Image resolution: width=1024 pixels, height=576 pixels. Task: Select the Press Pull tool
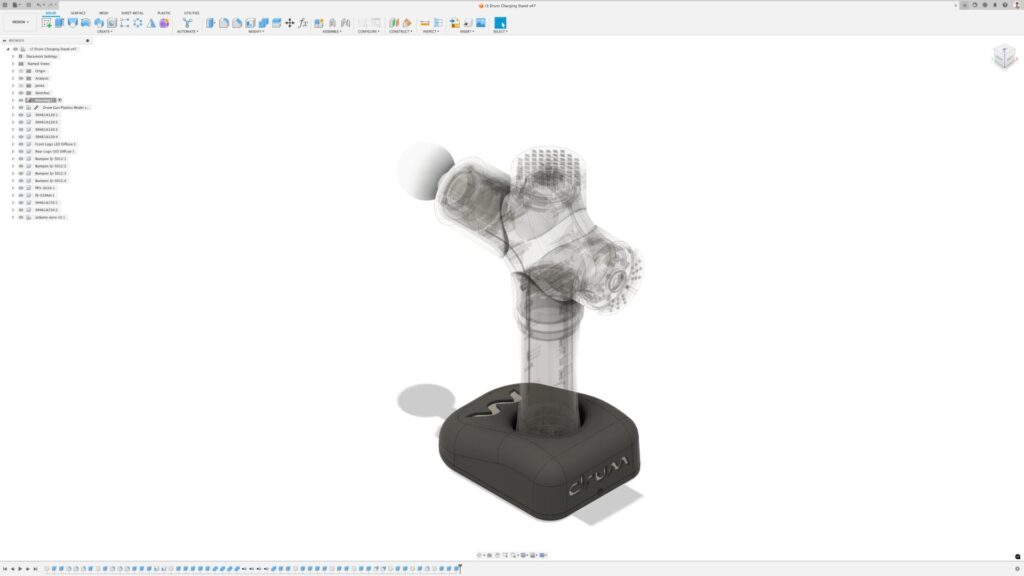click(210, 23)
